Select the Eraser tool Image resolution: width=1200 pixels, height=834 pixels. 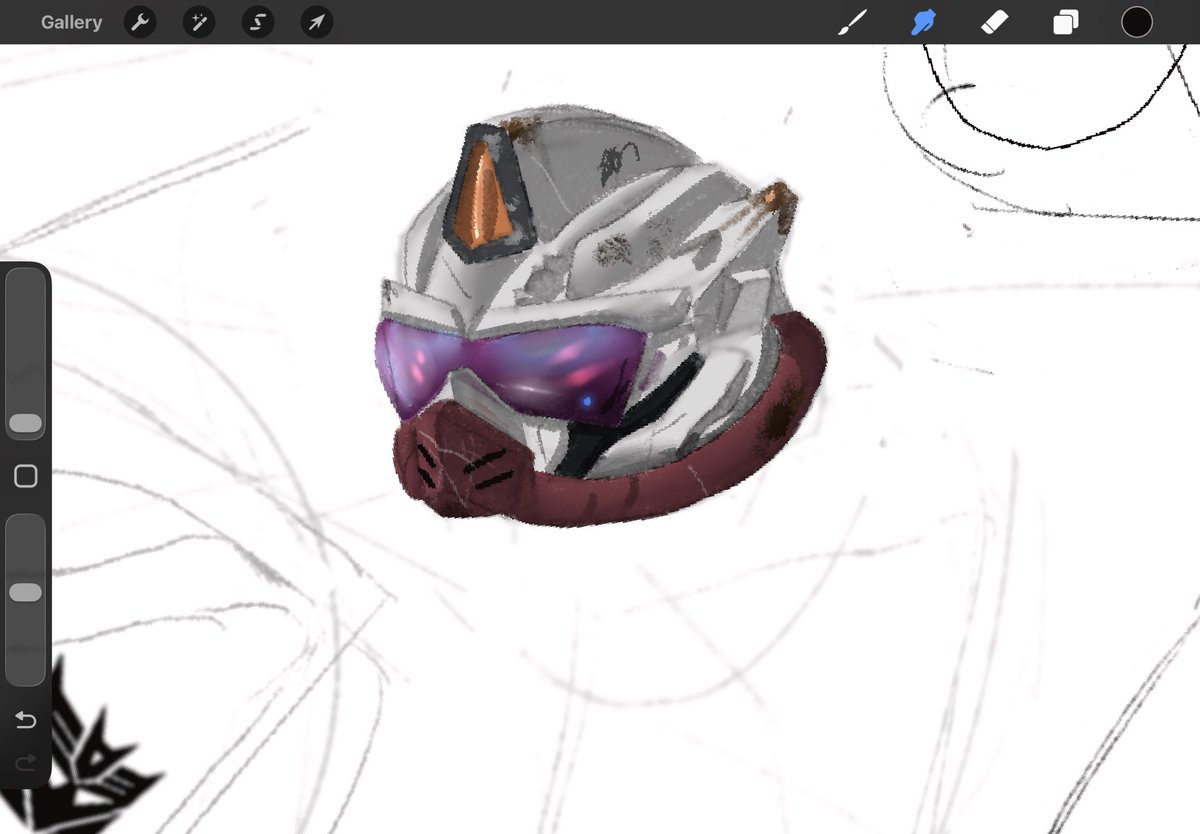995,22
